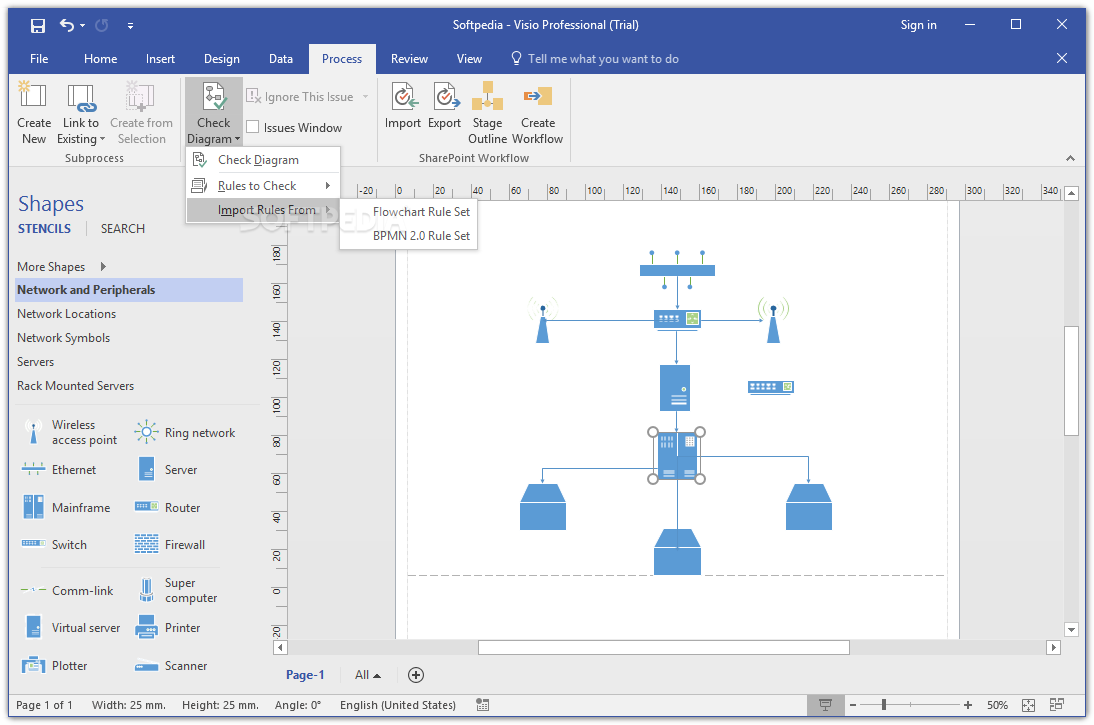Select the Comm-link shape
The height and width of the screenshot is (725, 1094).
(66, 590)
